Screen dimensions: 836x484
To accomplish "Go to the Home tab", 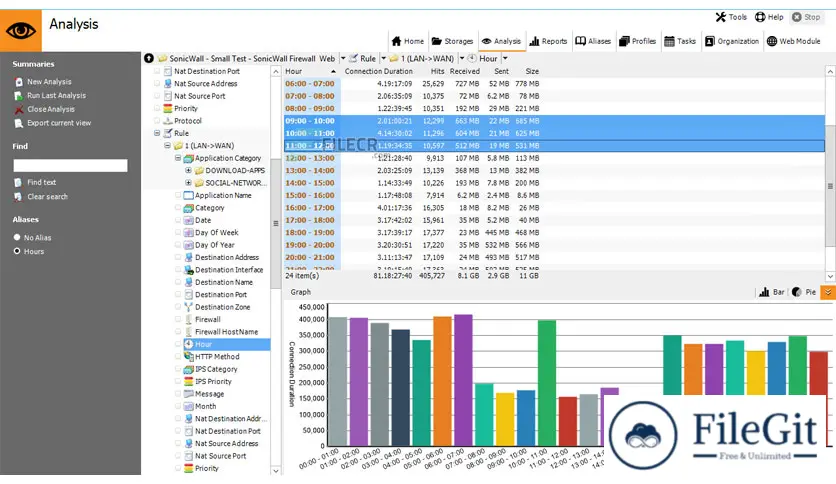I will 408,41.
